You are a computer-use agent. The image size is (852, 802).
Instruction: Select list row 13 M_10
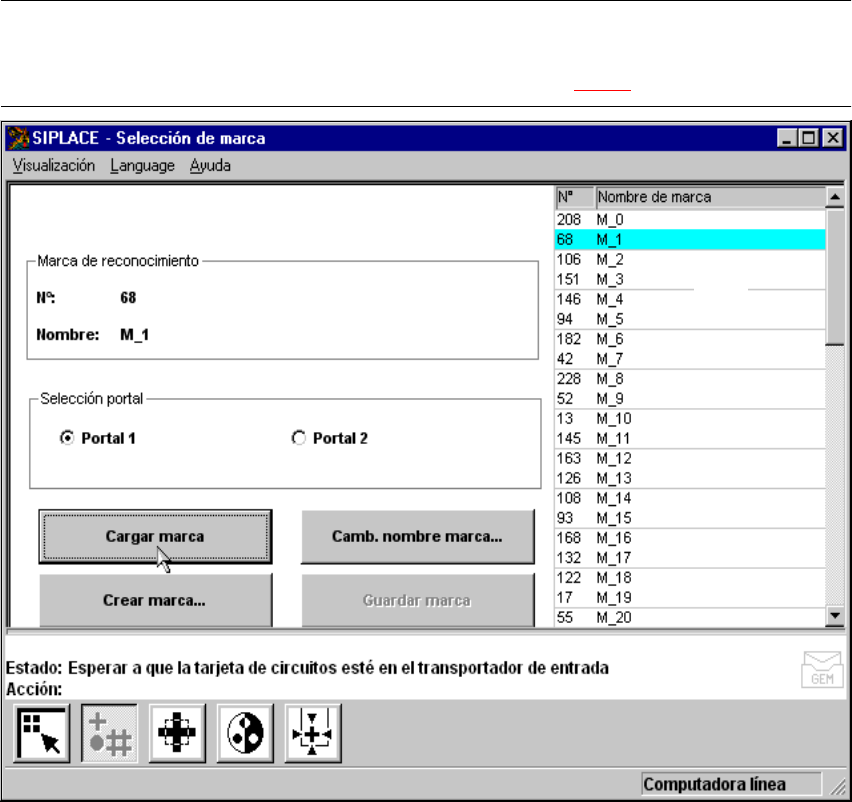[690, 419]
